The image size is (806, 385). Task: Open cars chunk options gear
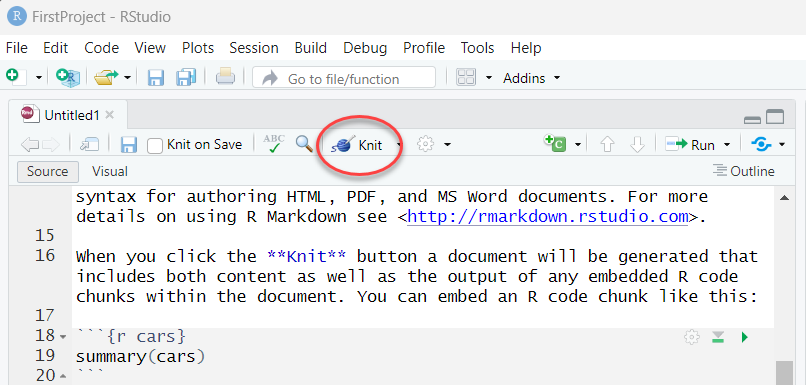(692, 338)
